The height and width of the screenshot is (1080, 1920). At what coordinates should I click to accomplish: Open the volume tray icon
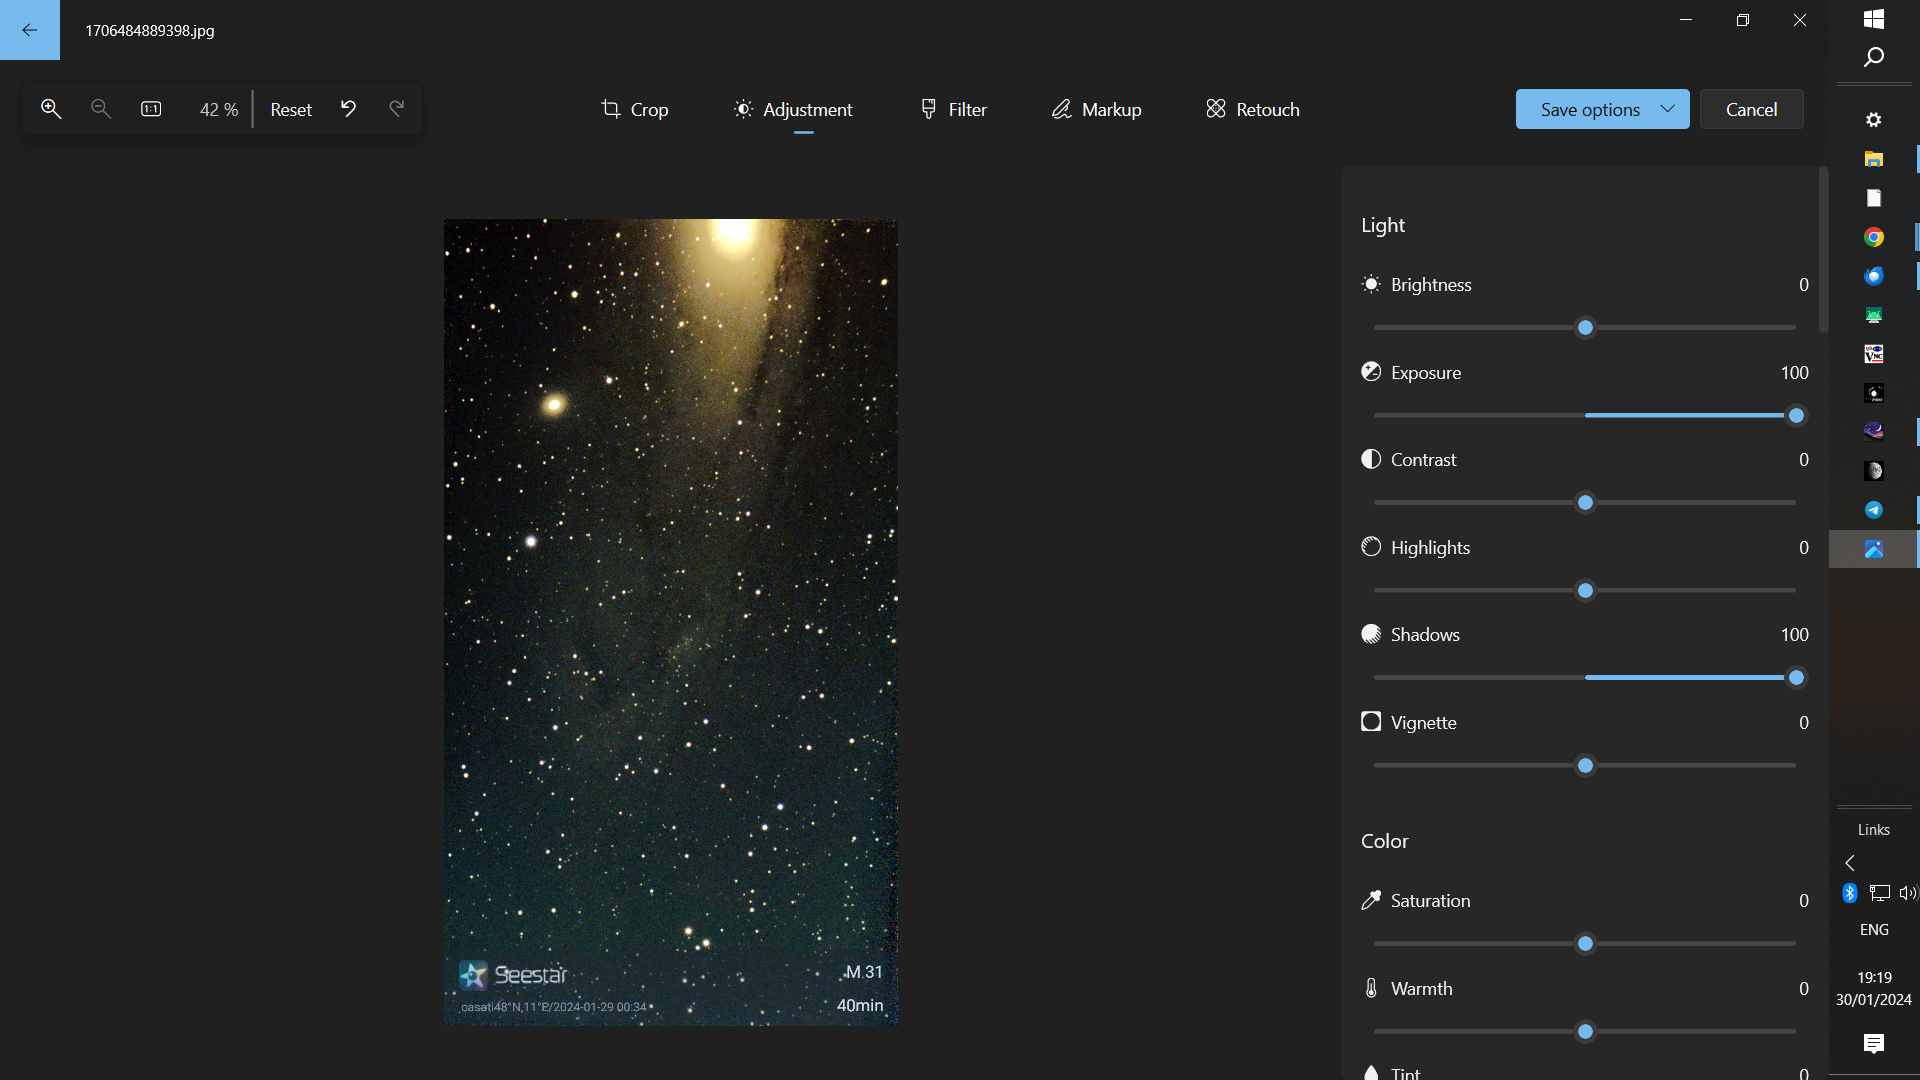point(1908,893)
